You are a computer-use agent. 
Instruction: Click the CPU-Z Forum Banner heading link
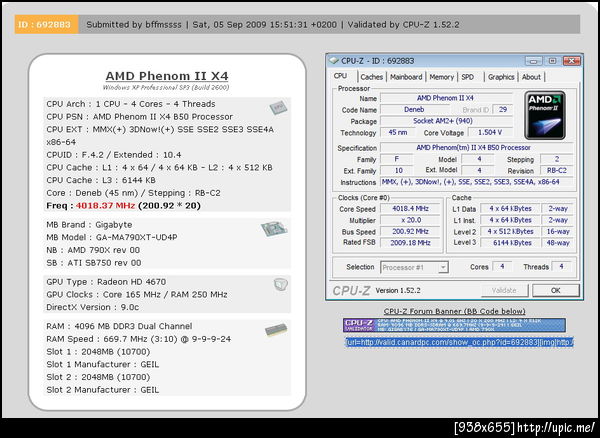coord(454,311)
